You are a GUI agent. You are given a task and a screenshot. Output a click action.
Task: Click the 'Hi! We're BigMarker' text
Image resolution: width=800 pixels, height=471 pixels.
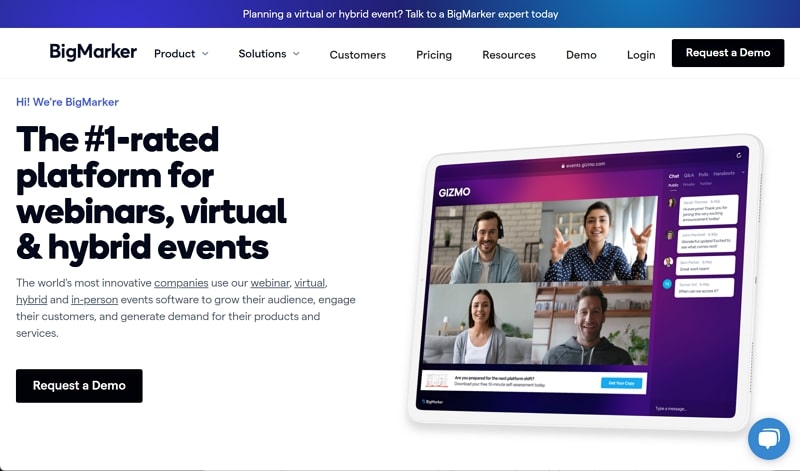[67, 102]
